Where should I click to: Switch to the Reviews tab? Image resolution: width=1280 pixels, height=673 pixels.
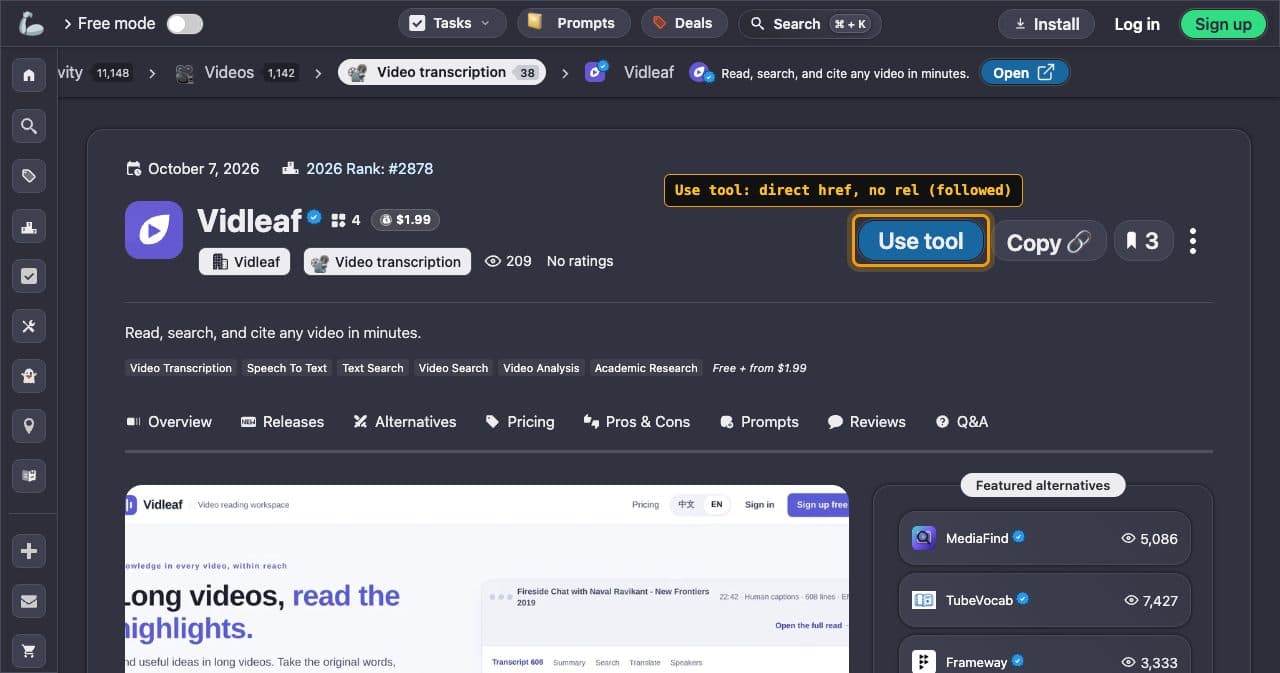(x=866, y=422)
